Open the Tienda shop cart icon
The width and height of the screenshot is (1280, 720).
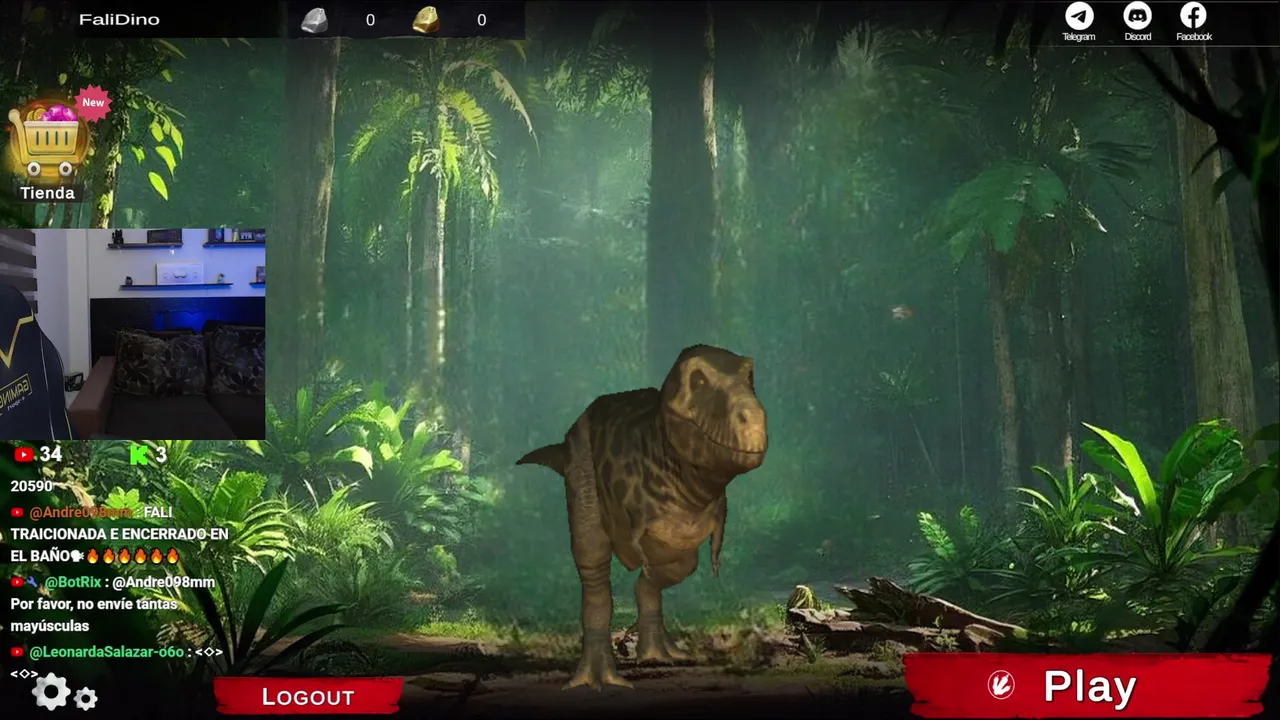tap(47, 141)
